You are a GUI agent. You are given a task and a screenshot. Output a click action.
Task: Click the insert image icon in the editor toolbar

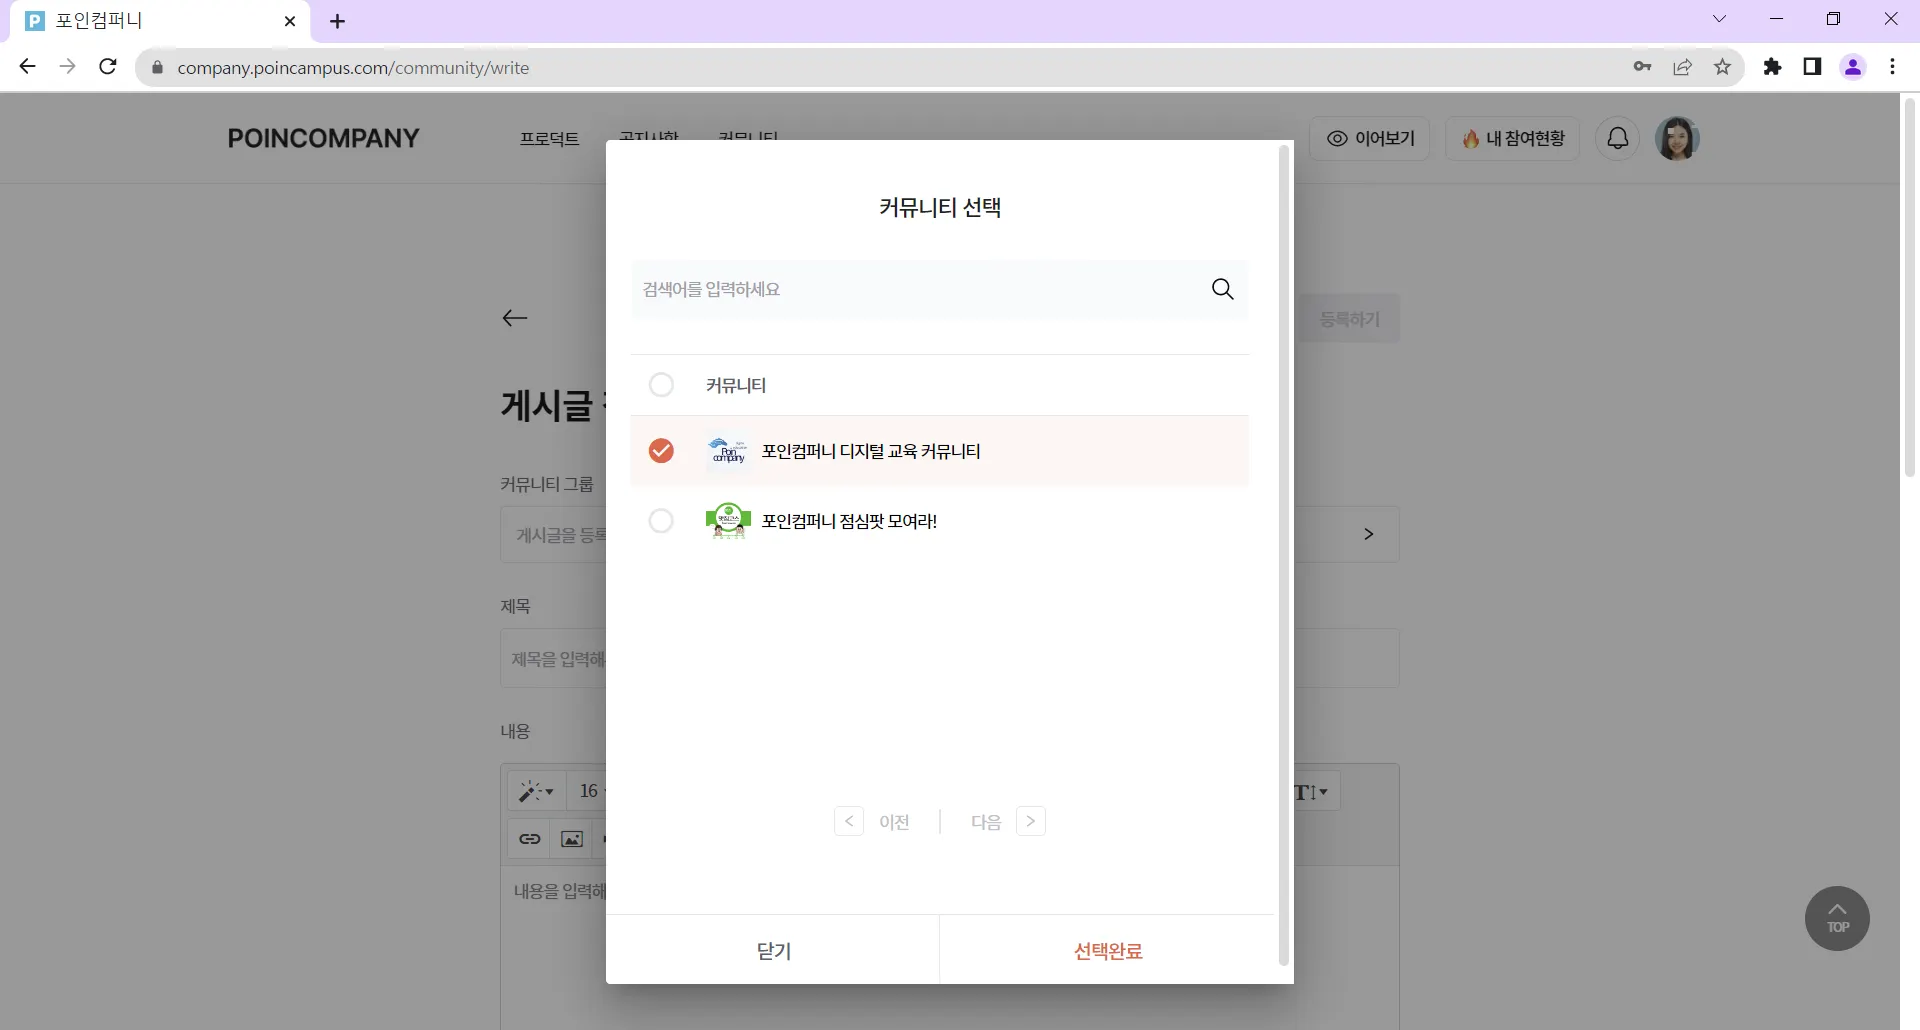point(572,839)
